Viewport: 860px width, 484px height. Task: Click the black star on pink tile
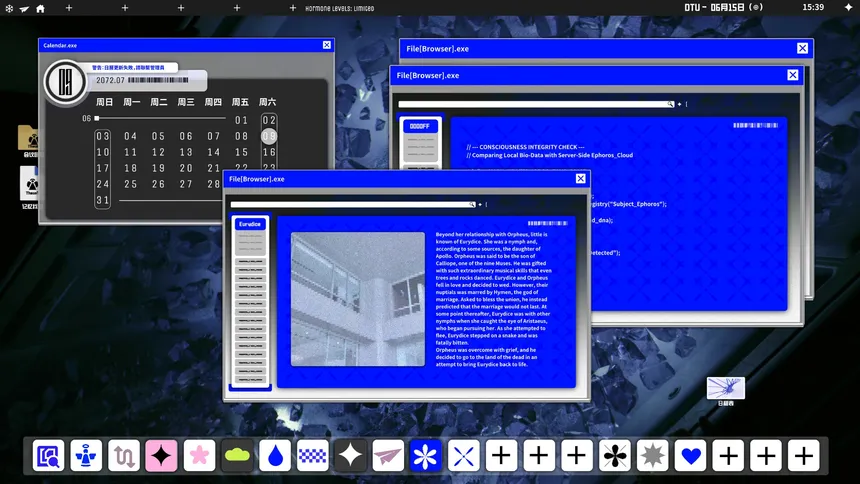tap(161, 455)
